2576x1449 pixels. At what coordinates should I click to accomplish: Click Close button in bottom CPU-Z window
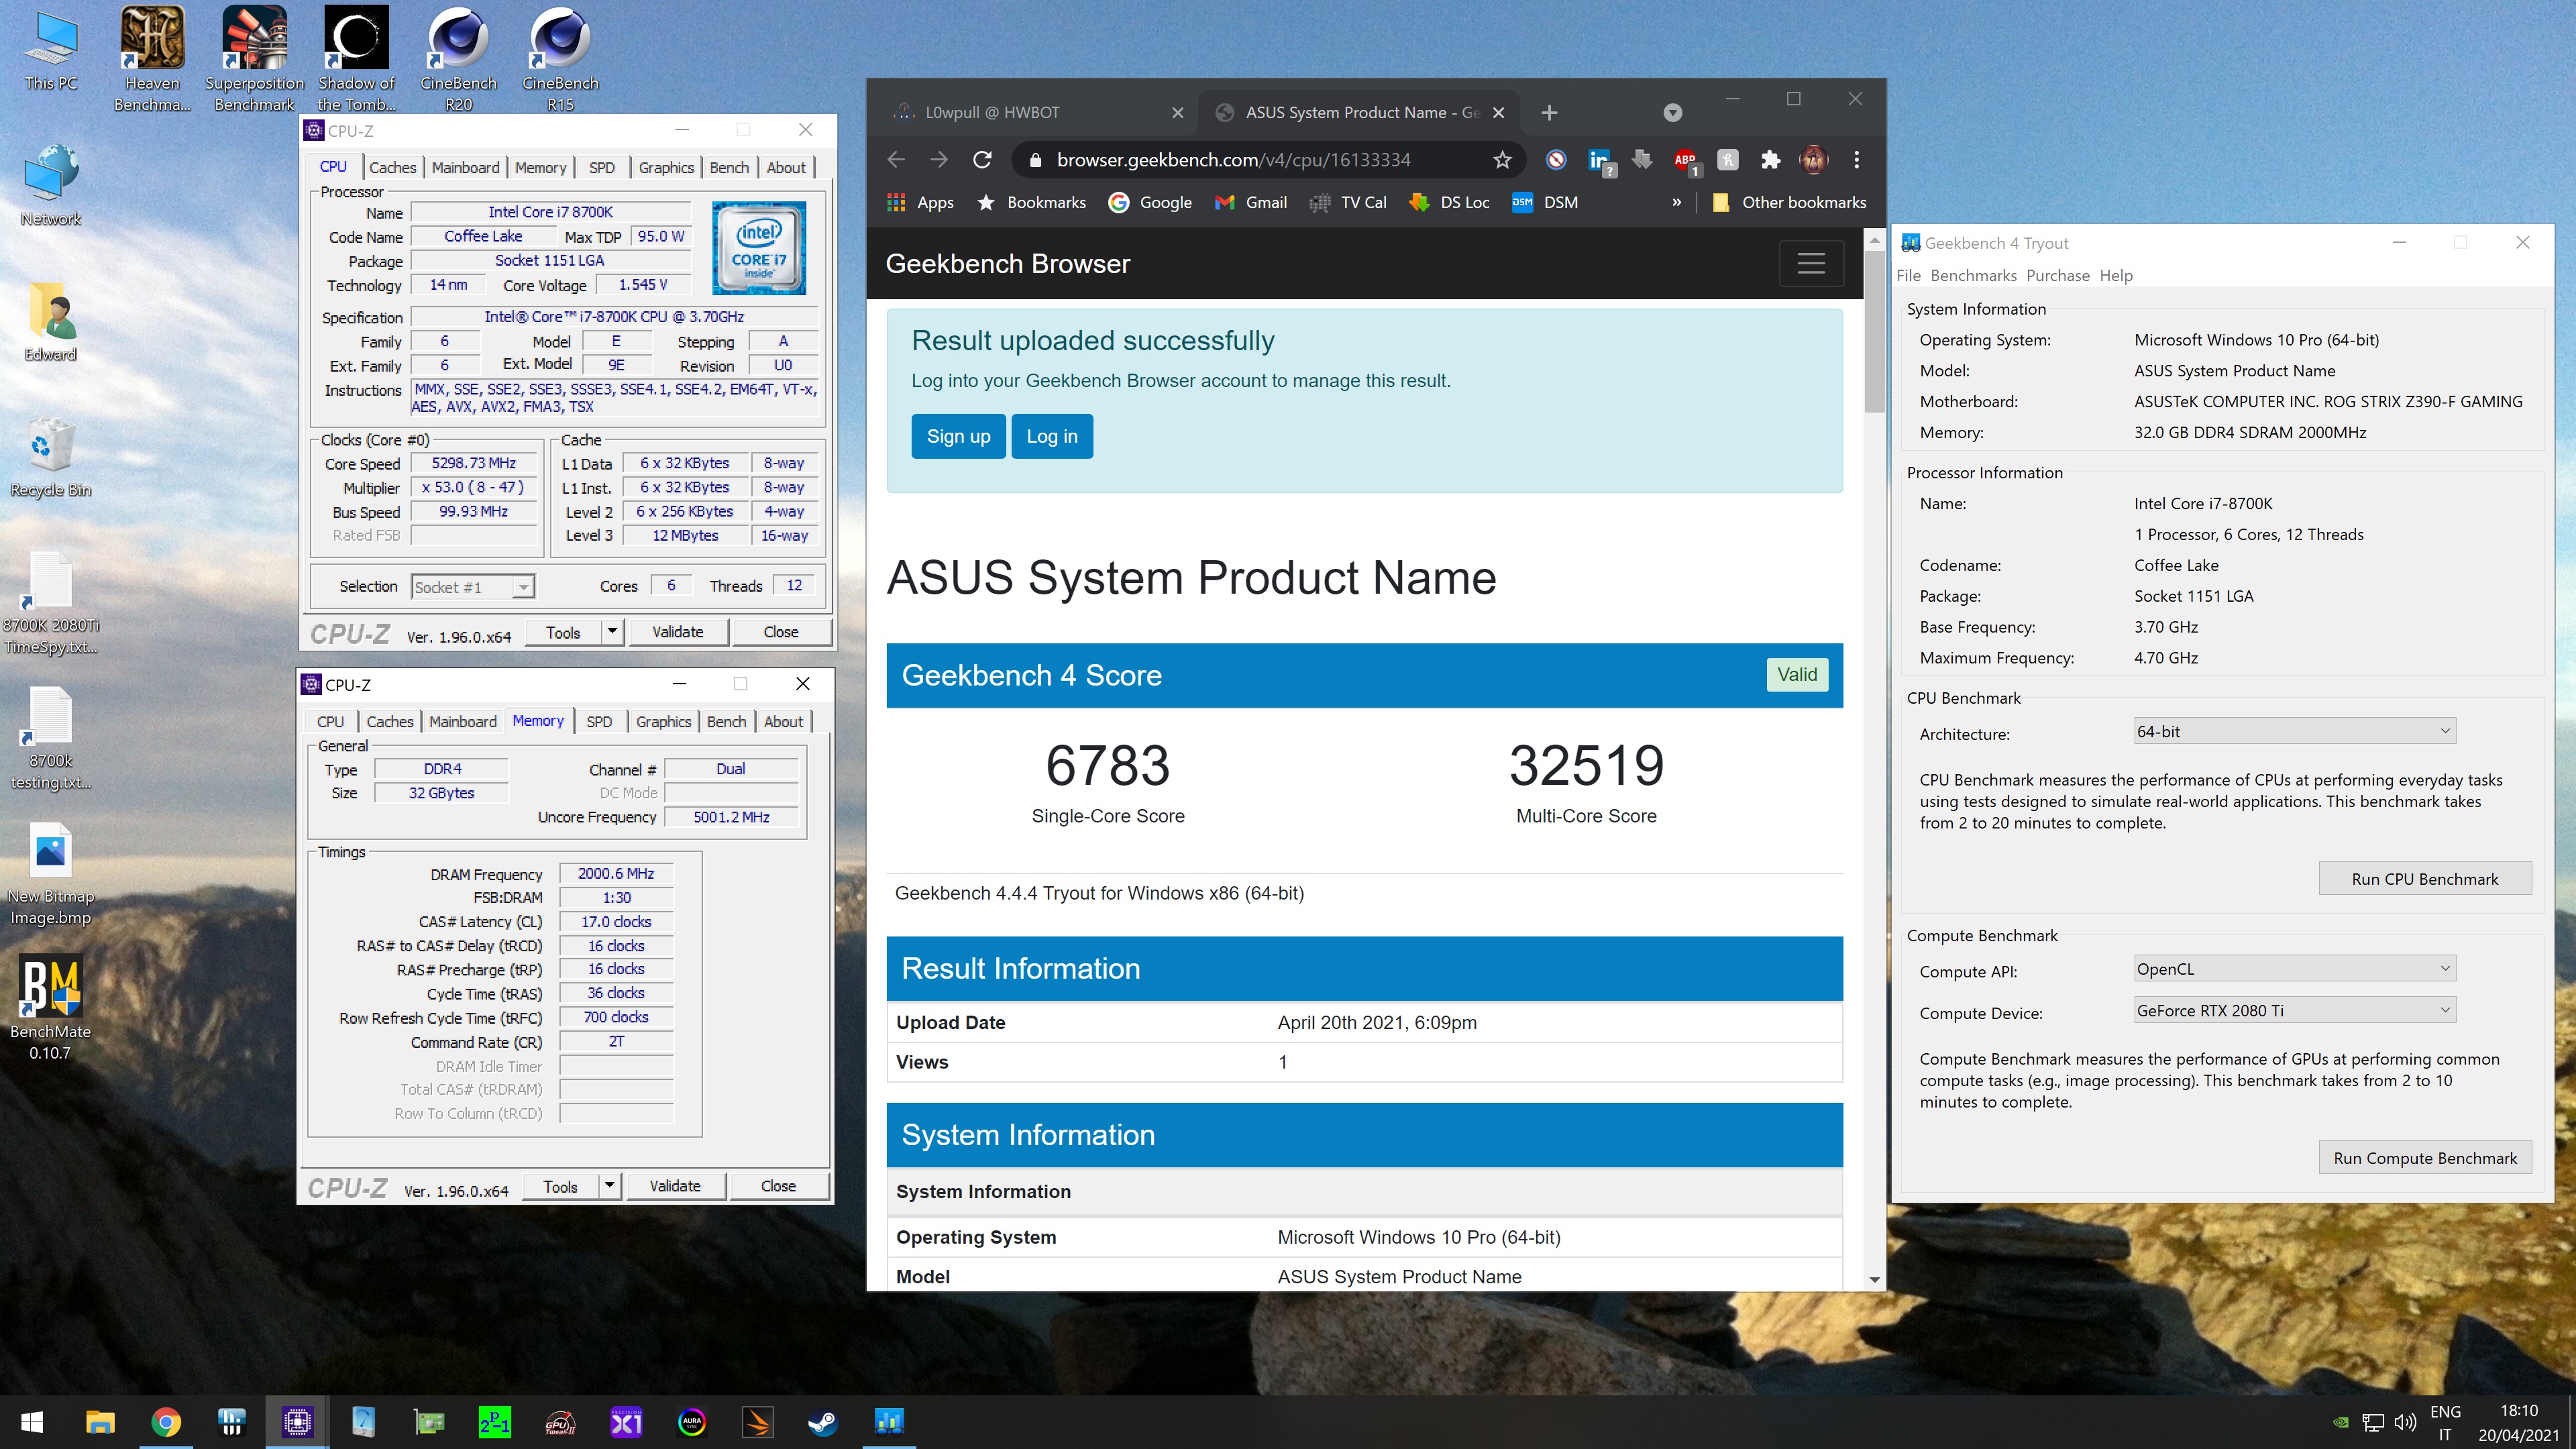tap(778, 1186)
